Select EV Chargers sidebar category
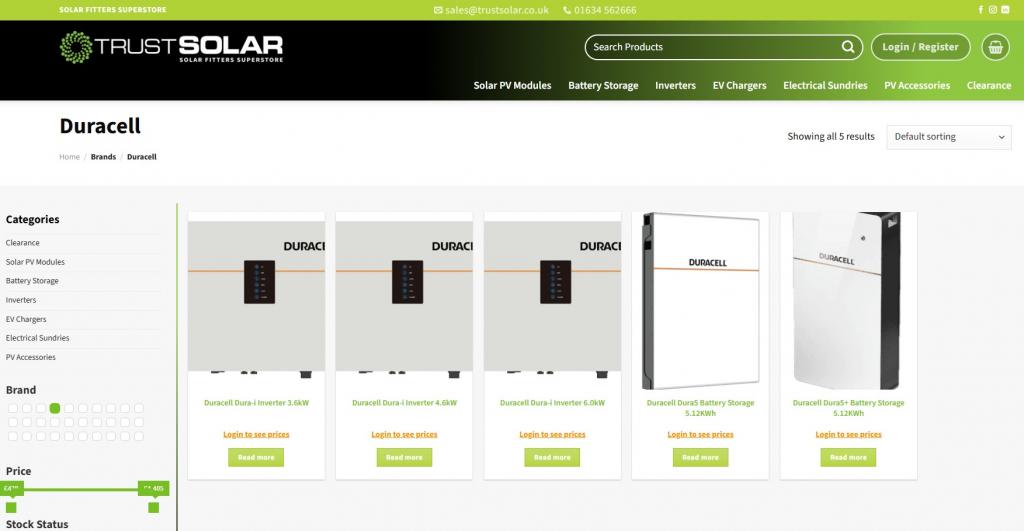Screen dimensions: 1024x531 click(x=26, y=319)
